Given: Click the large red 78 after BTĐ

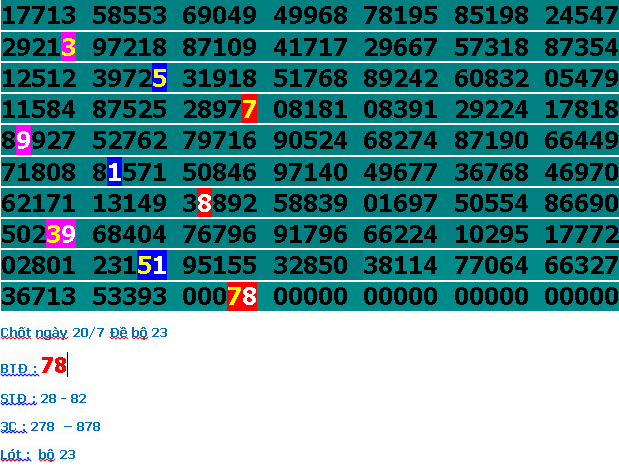Looking at the screenshot, I should pos(54,366).
